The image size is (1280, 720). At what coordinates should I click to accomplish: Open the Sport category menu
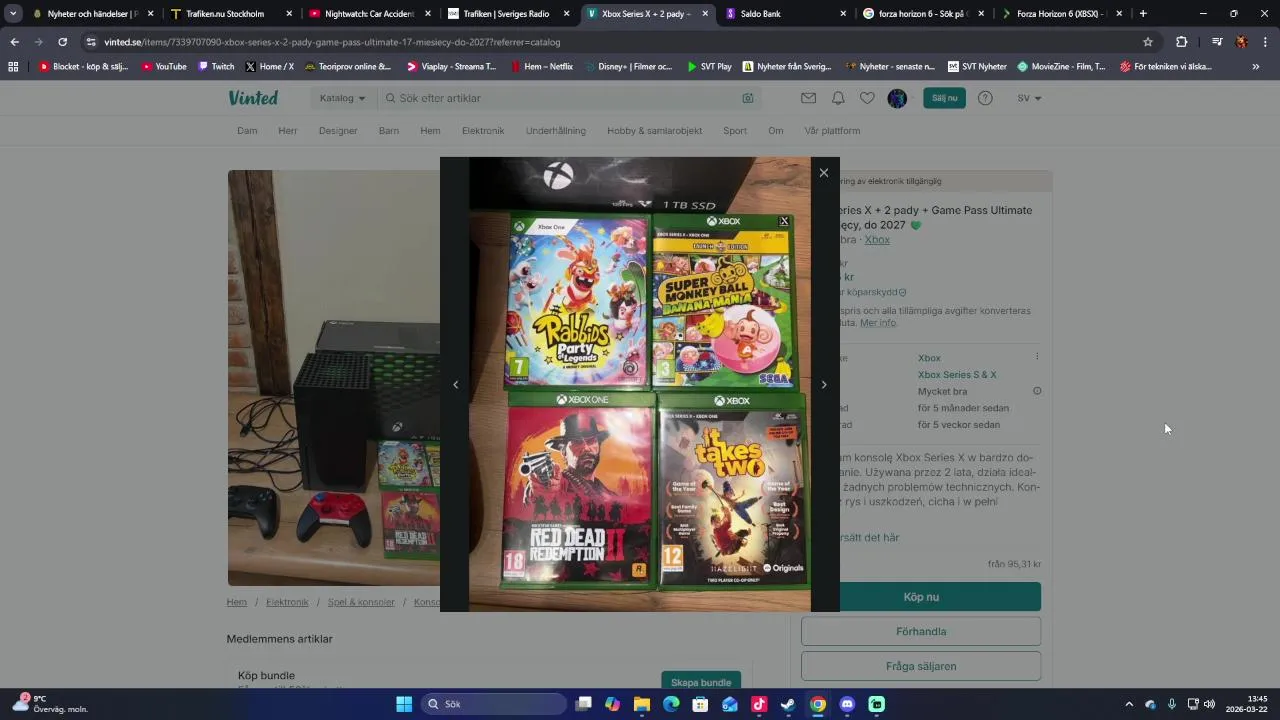(735, 131)
